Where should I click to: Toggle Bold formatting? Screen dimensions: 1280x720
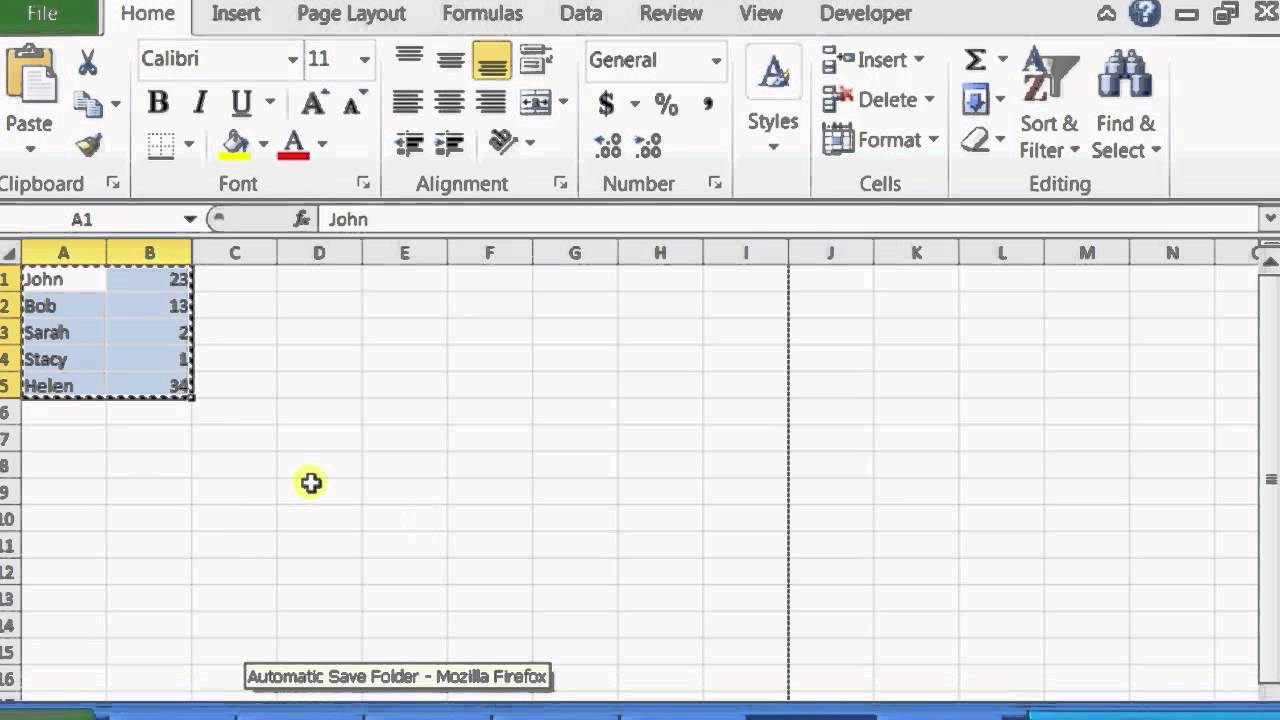[158, 102]
